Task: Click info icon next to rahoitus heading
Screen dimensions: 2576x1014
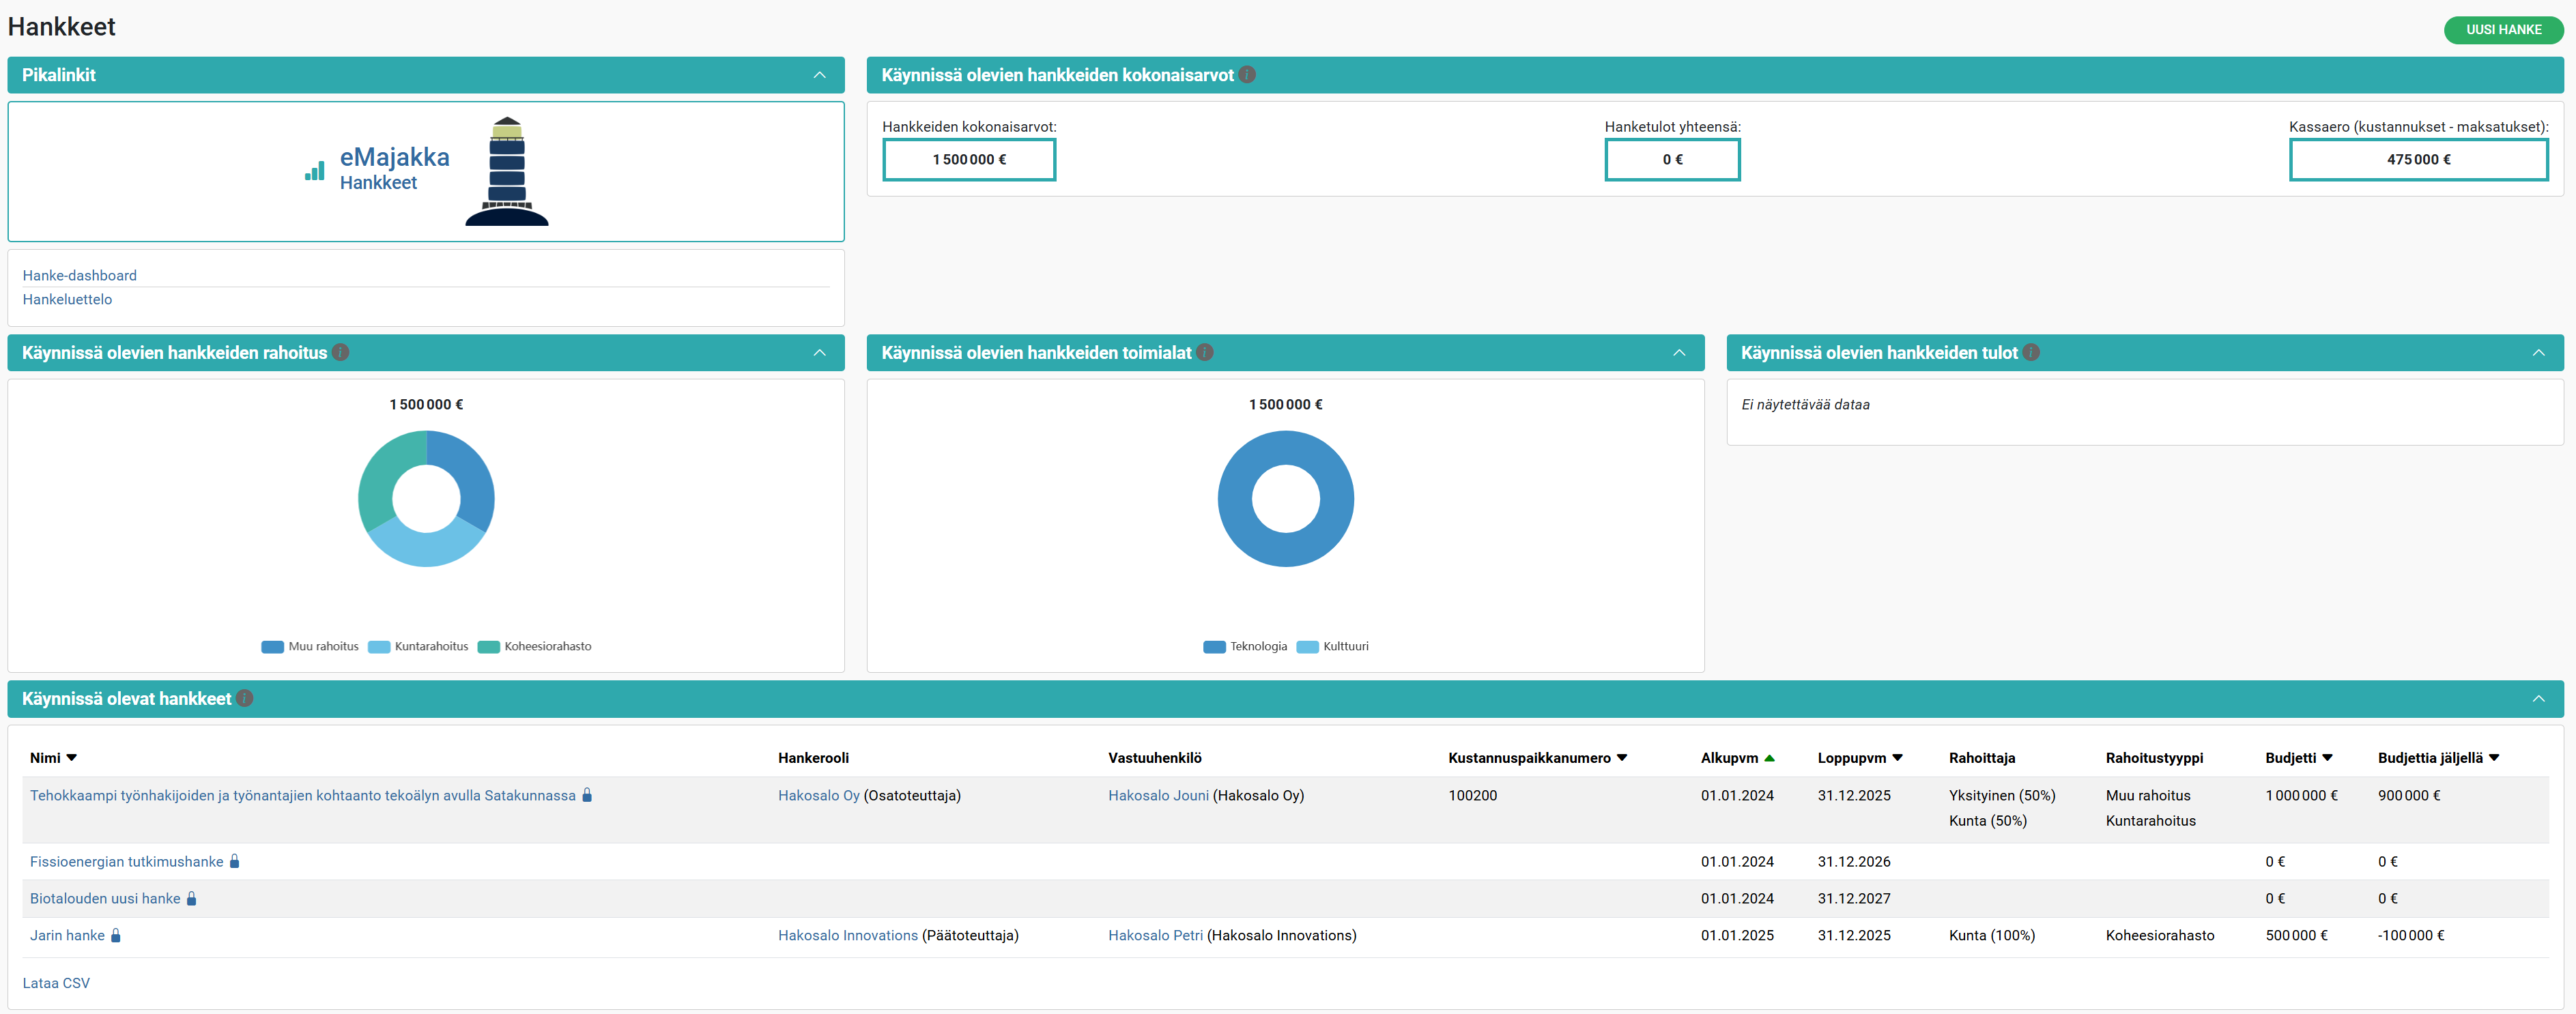Action: point(341,353)
